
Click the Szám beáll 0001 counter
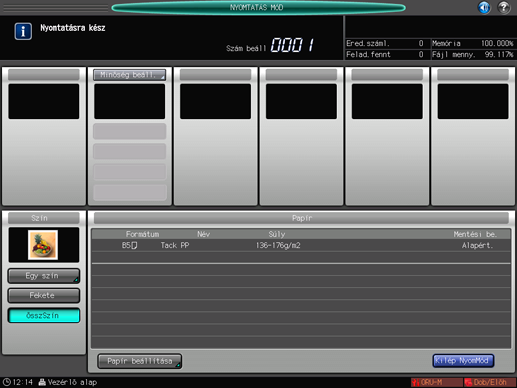click(x=270, y=45)
